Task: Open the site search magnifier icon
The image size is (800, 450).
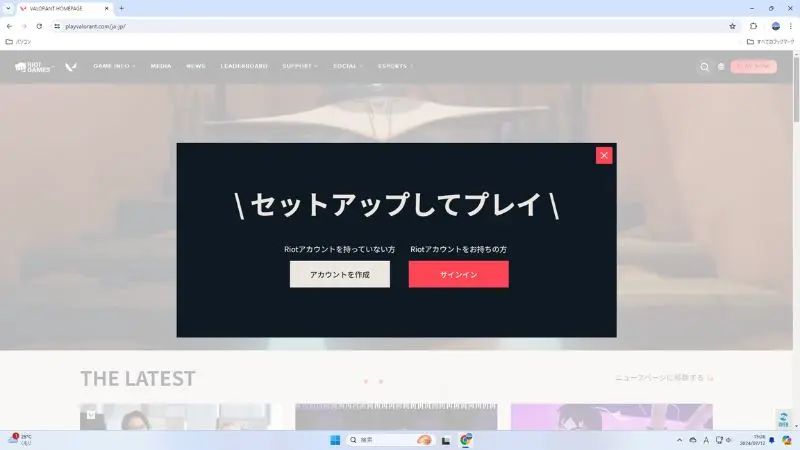Action: pos(705,67)
